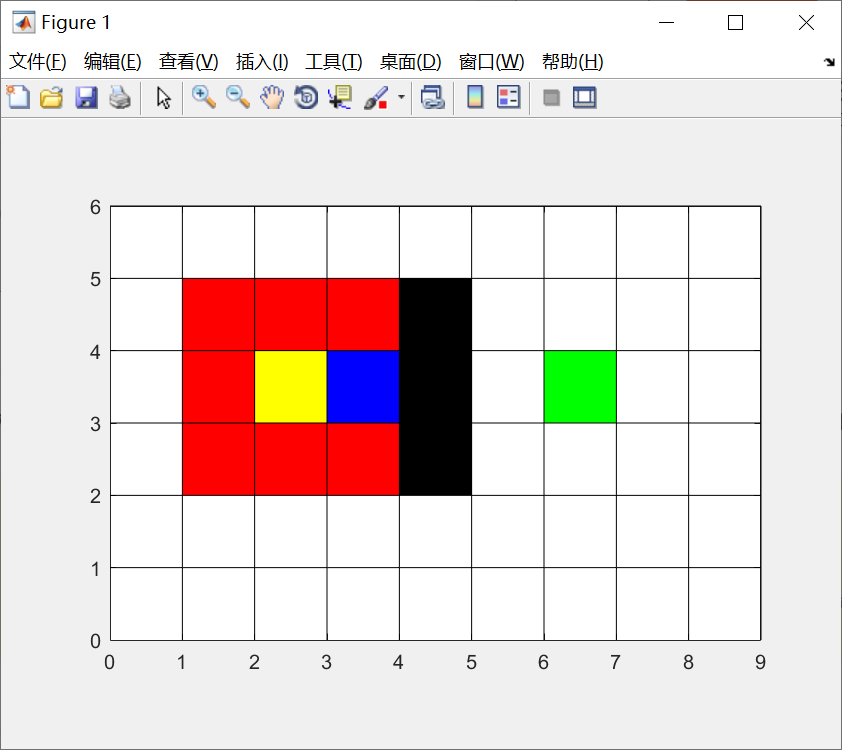Click the Hide Plot Tools icon

coord(551,98)
